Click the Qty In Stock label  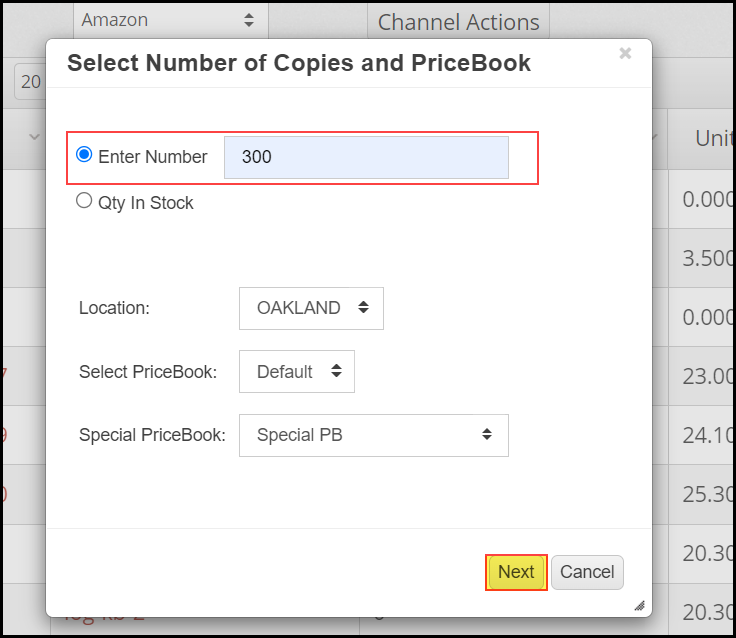point(146,203)
